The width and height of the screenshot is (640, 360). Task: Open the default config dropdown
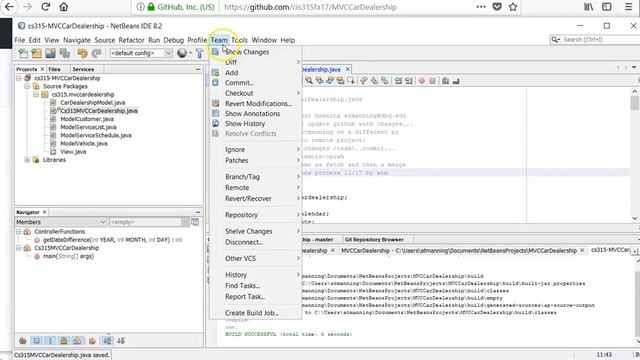coord(141,53)
